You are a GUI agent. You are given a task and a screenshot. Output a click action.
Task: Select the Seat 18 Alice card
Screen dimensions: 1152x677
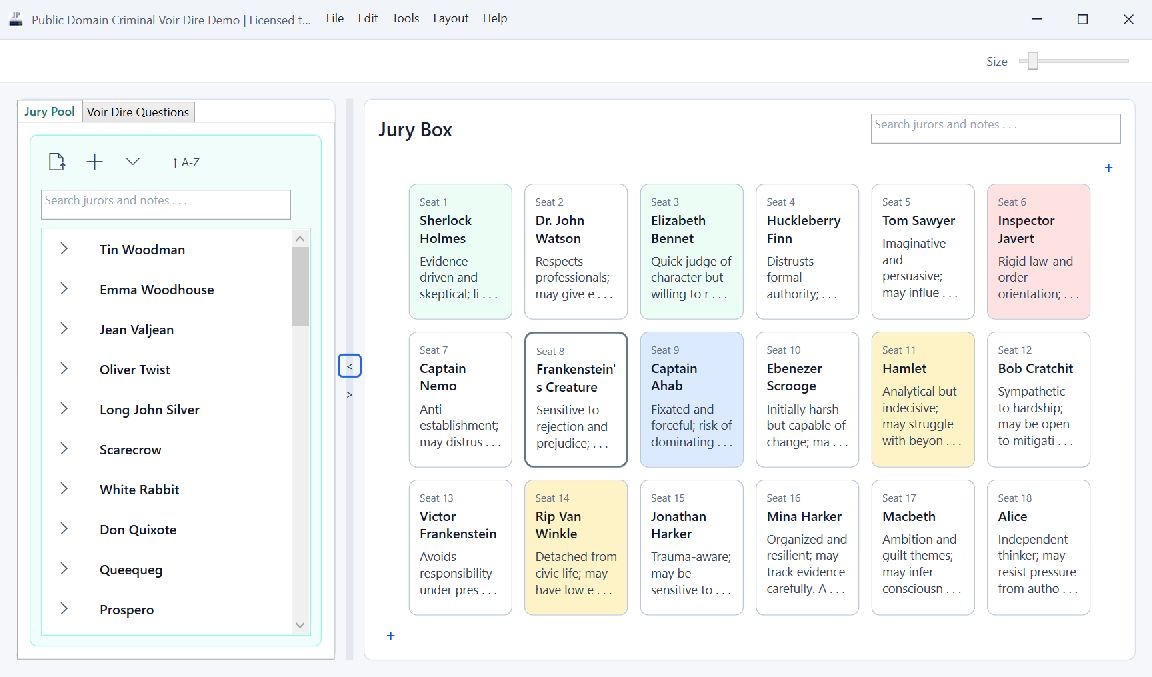pos(1039,548)
